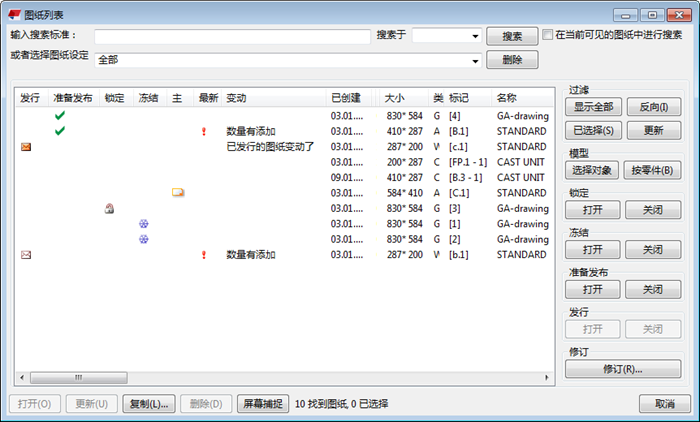Image resolution: width=700 pixels, height=422 pixels.
Task: Click the horizontal scrollbar thumb in drawing list
Action: tap(79, 378)
